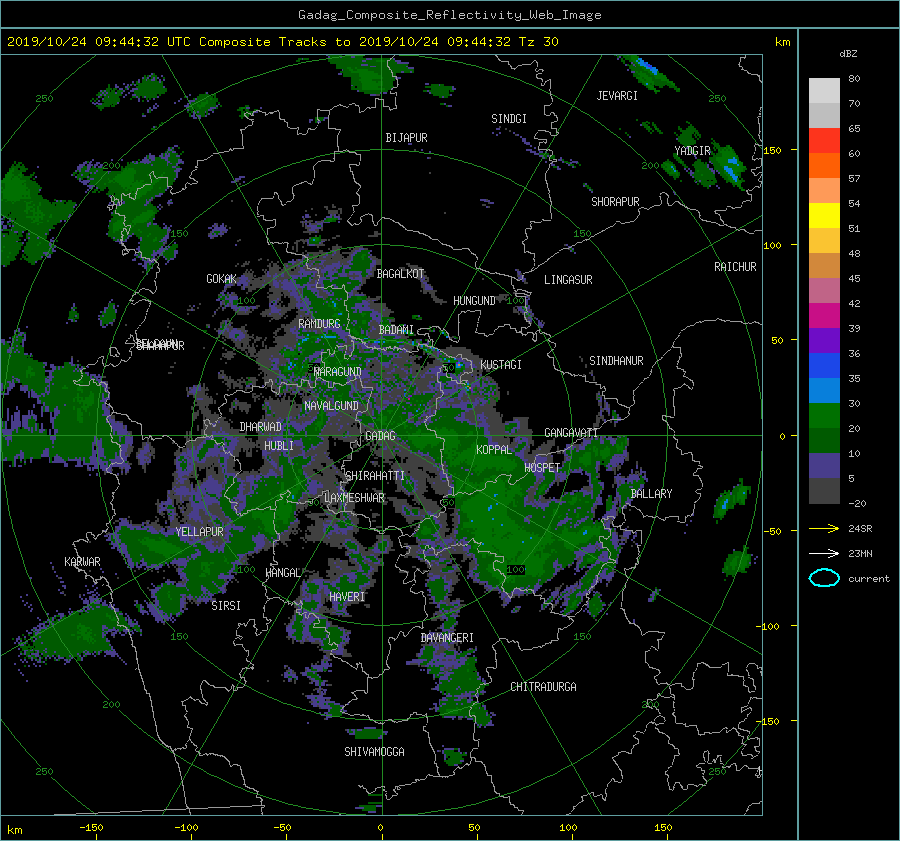Select the 51 dBZ yellow swatch
The image size is (900, 841).
coord(824,215)
